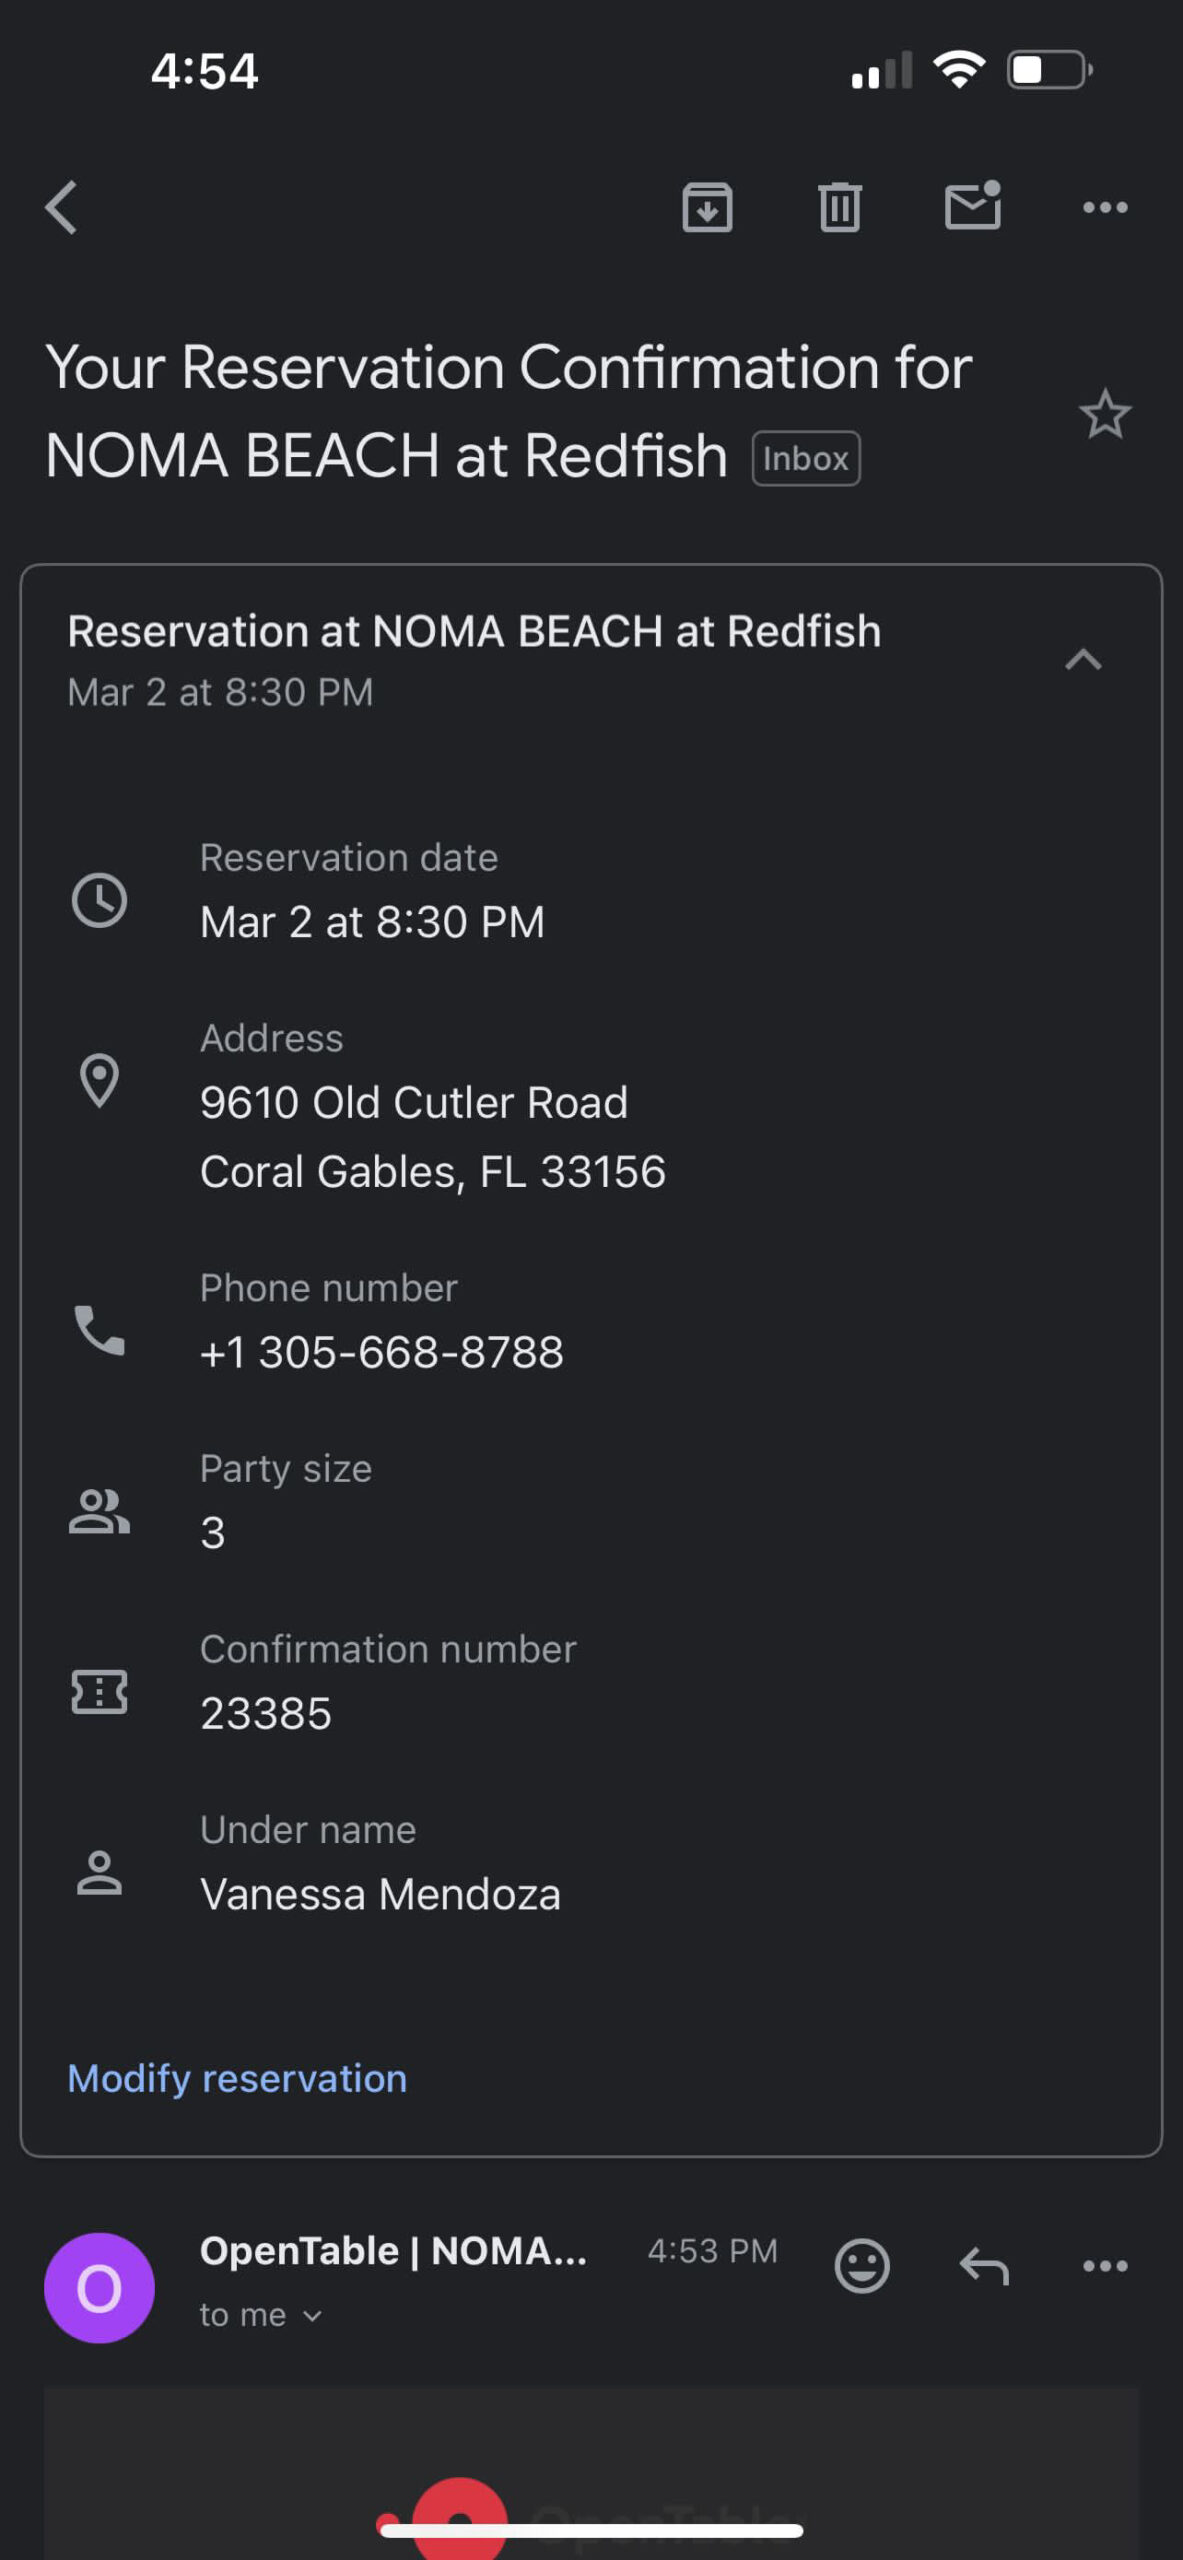
Task: Archive this reservation email
Action: coord(707,208)
